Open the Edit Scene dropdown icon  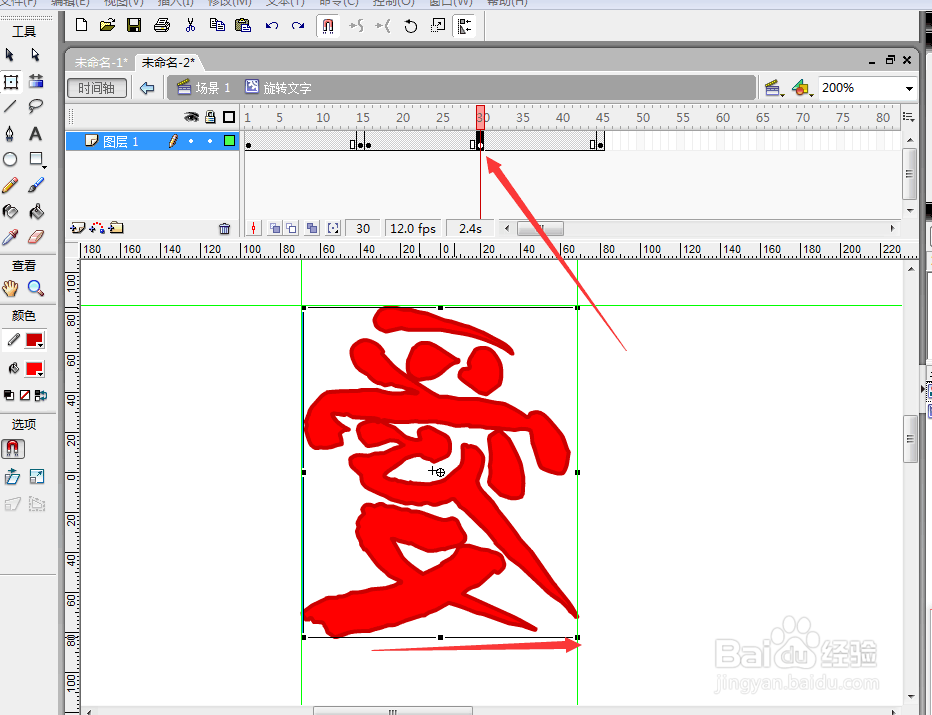tap(773, 88)
